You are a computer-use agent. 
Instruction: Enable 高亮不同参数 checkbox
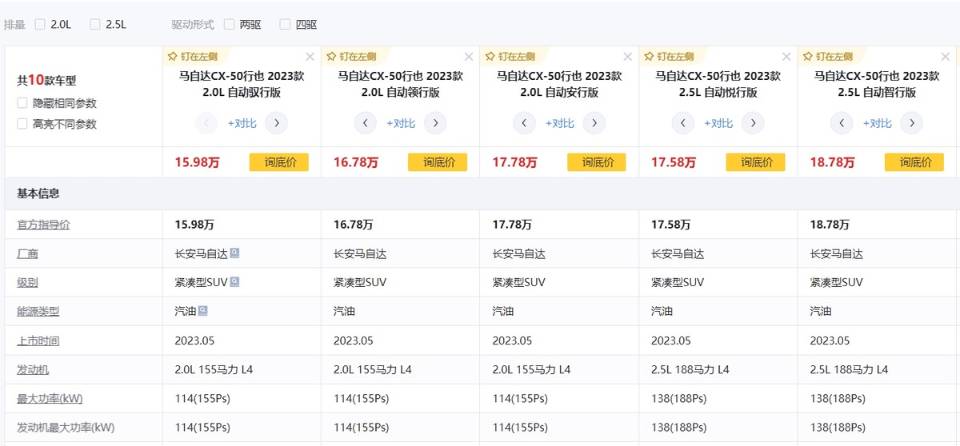(x=23, y=124)
